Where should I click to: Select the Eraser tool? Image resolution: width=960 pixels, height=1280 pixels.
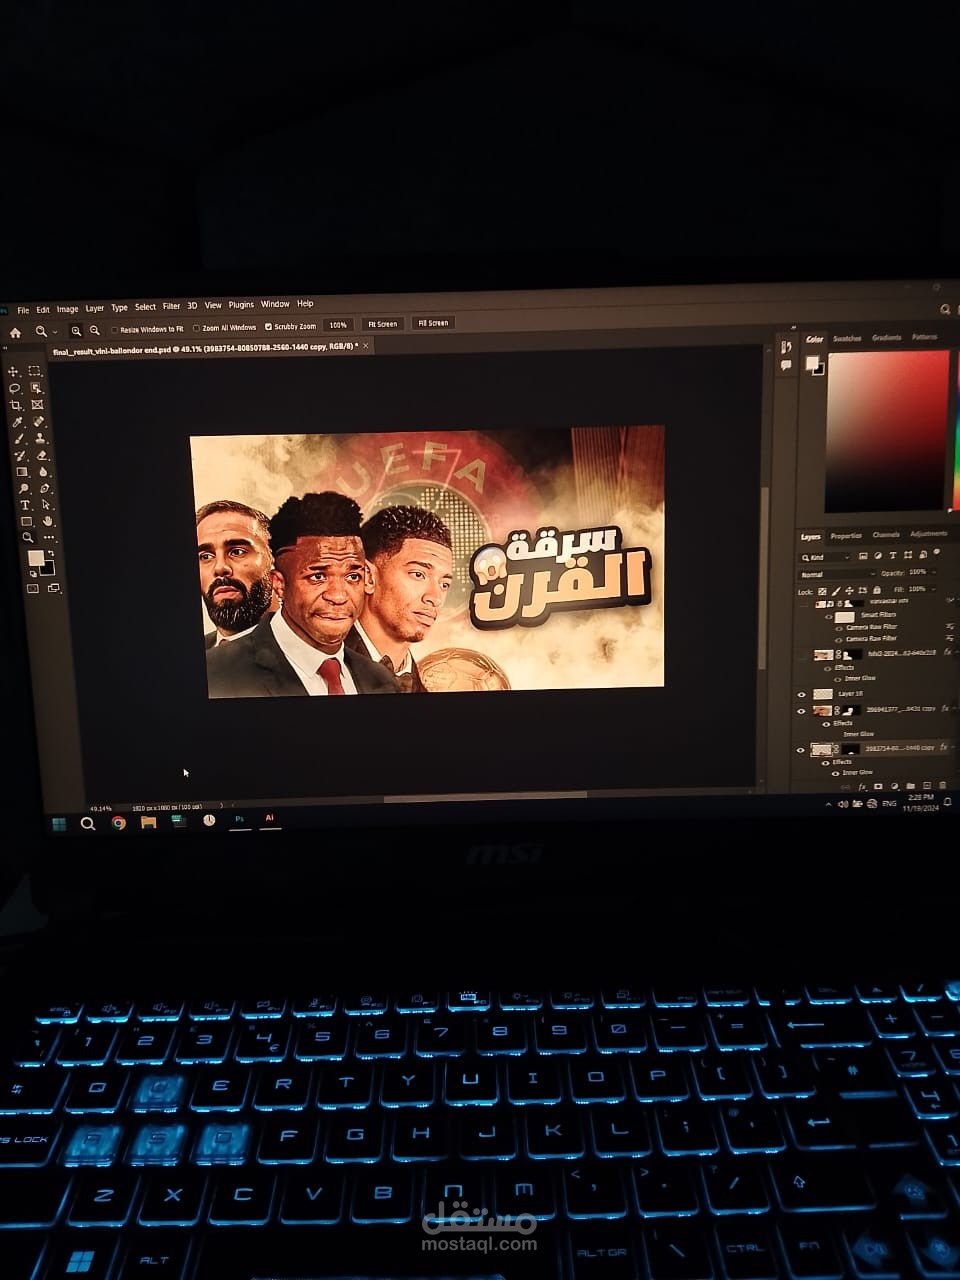(x=42, y=455)
